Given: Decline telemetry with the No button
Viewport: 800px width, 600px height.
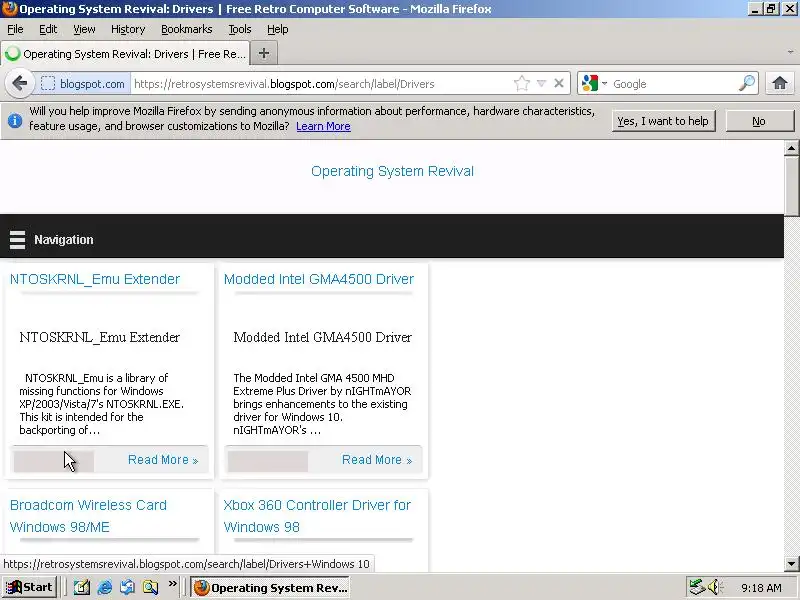Looking at the screenshot, I should click(x=759, y=121).
